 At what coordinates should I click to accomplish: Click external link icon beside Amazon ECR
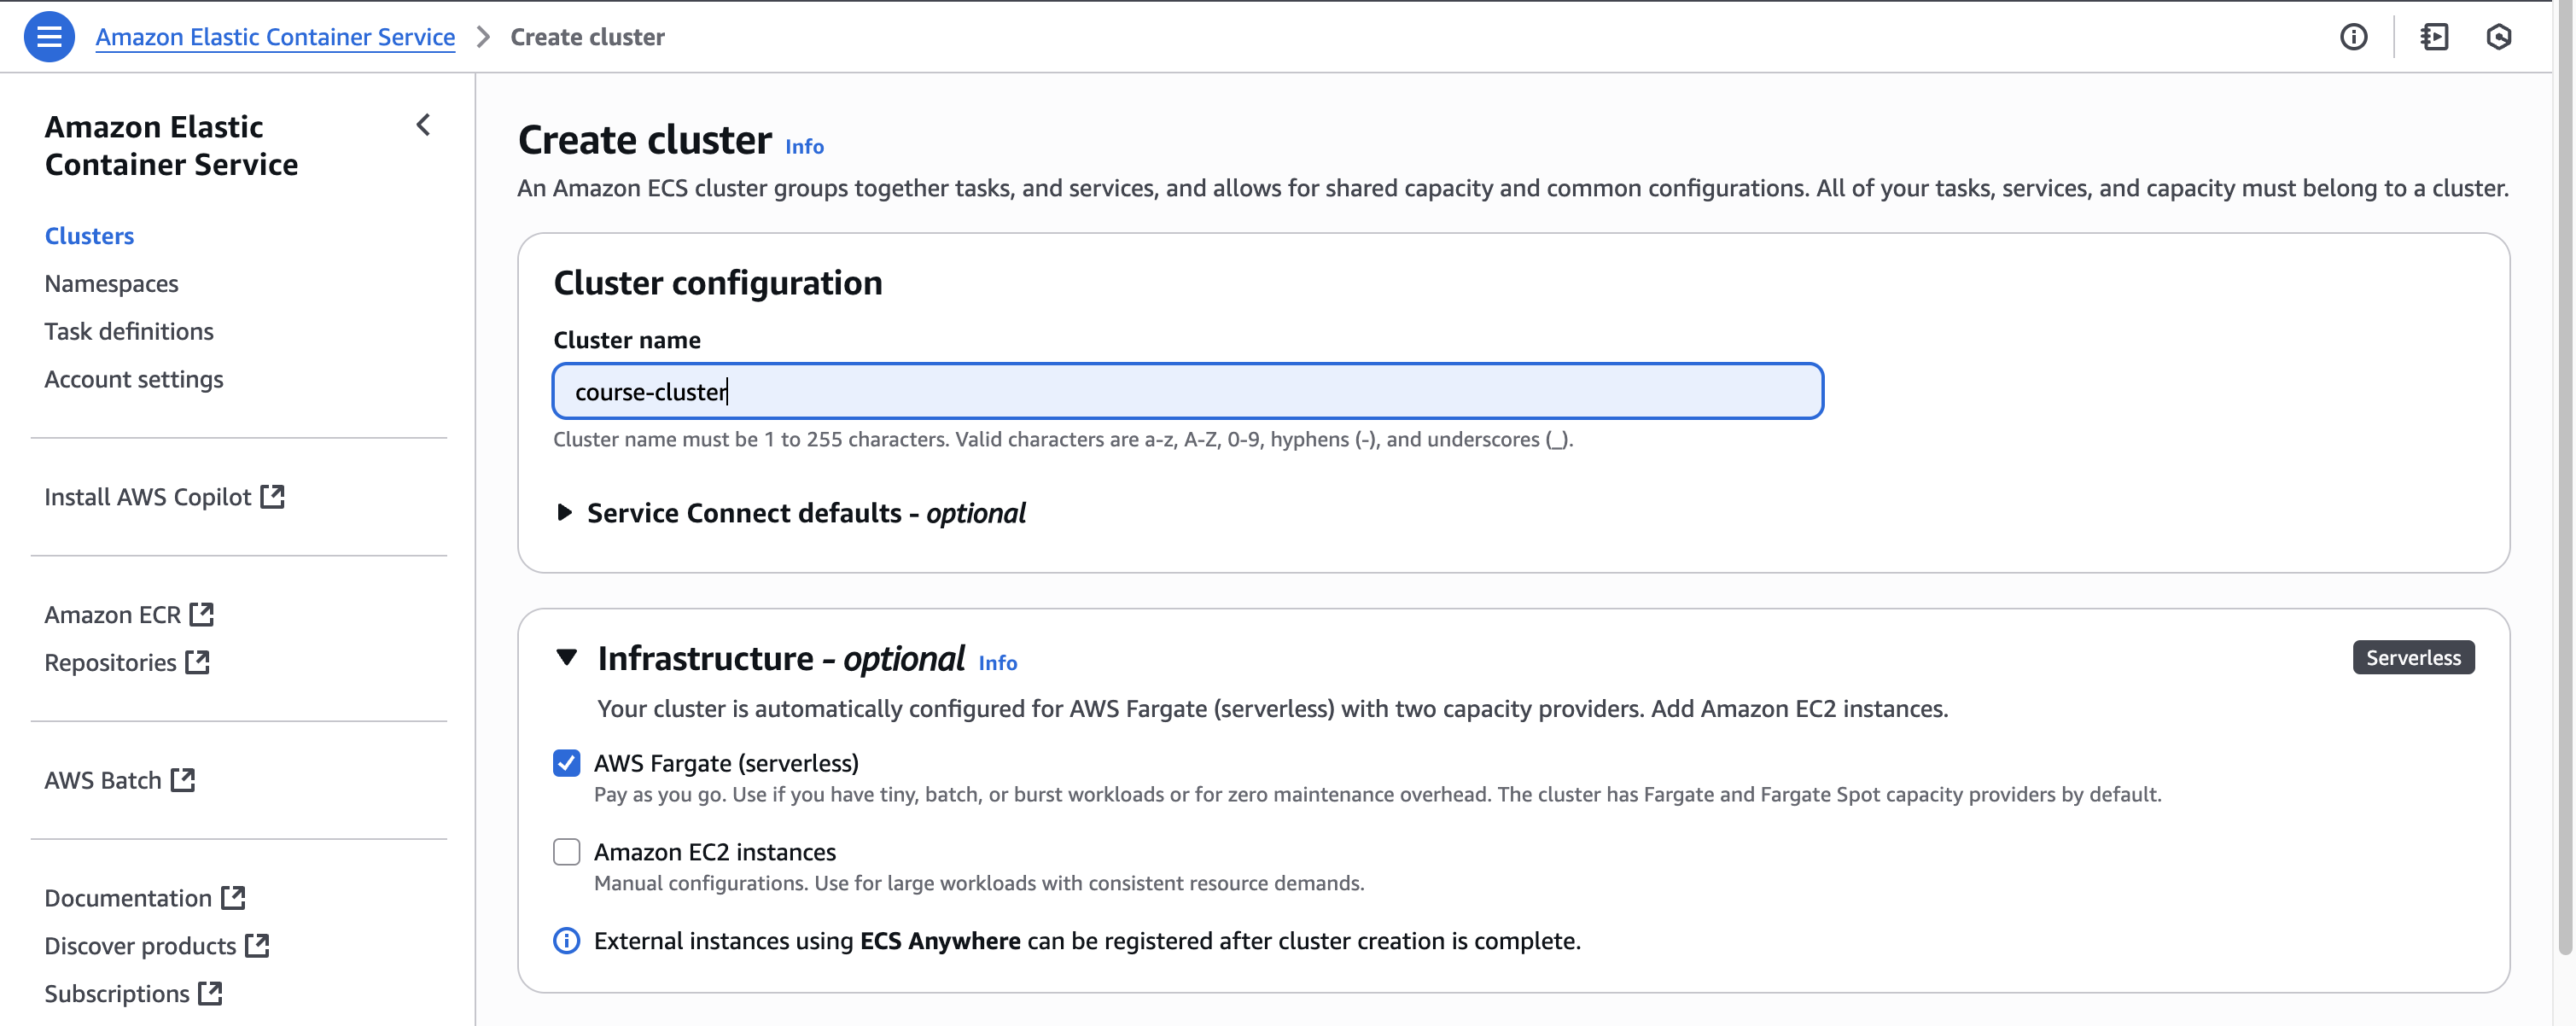tap(202, 614)
